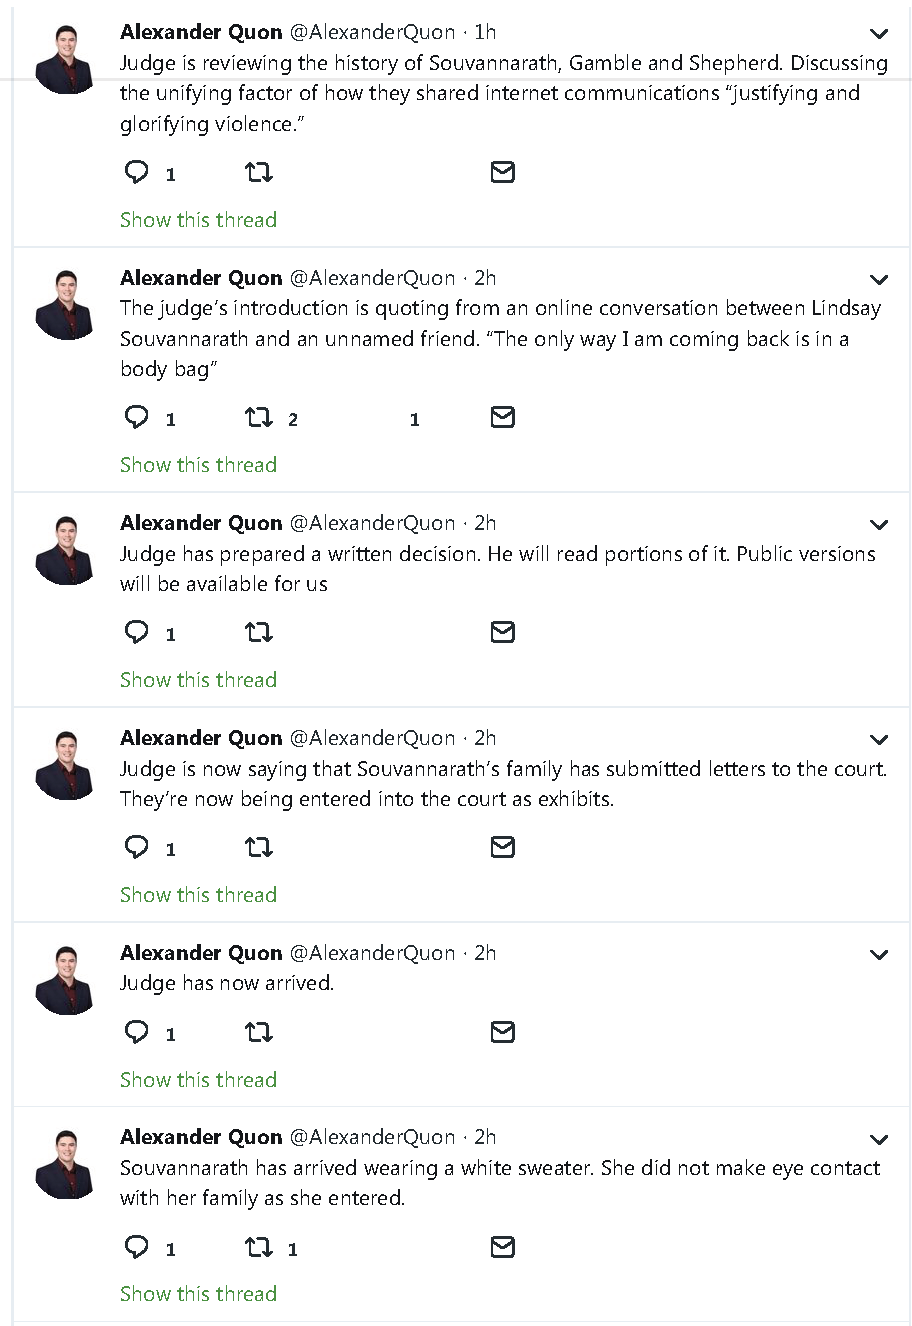Click the 2h timestamp on the 'white sweater' tweet

tap(485, 1137)
